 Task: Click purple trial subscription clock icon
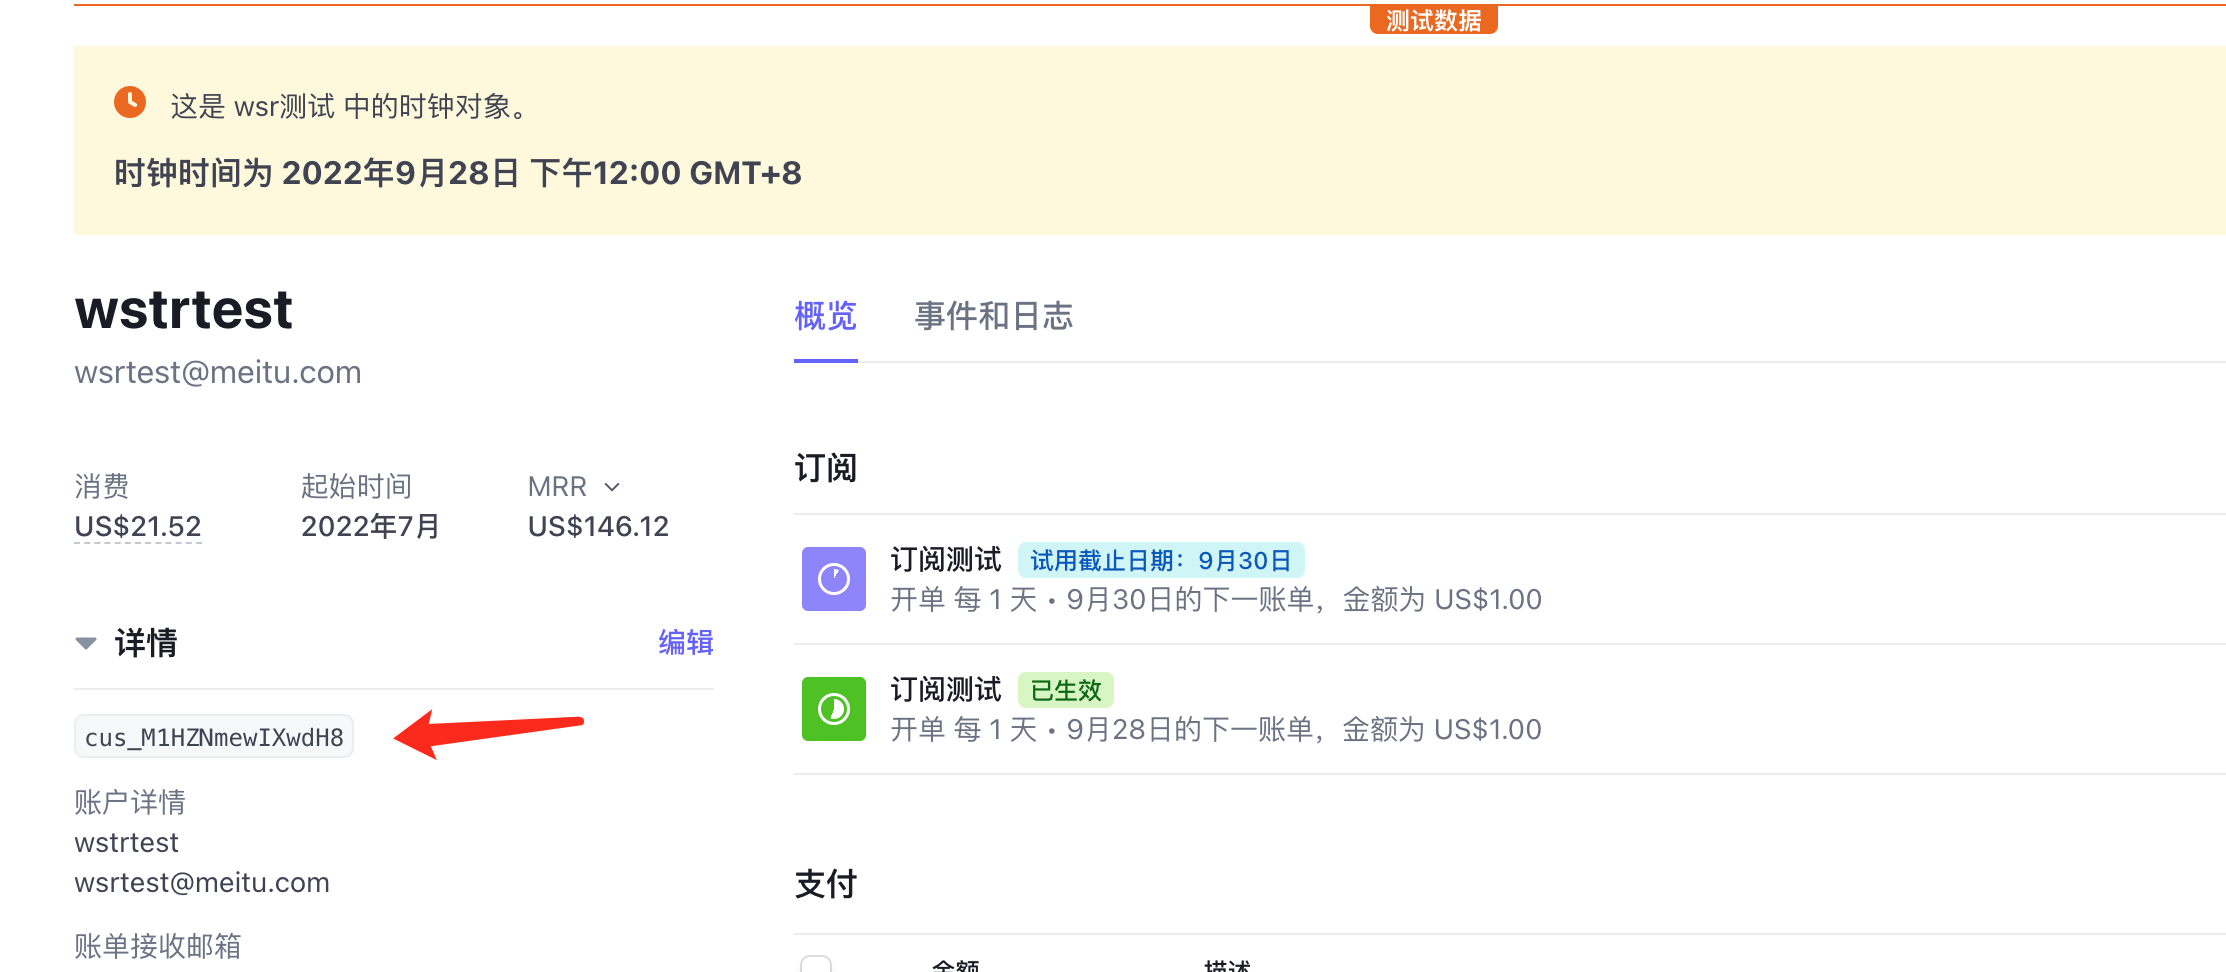tap(833, 579)
